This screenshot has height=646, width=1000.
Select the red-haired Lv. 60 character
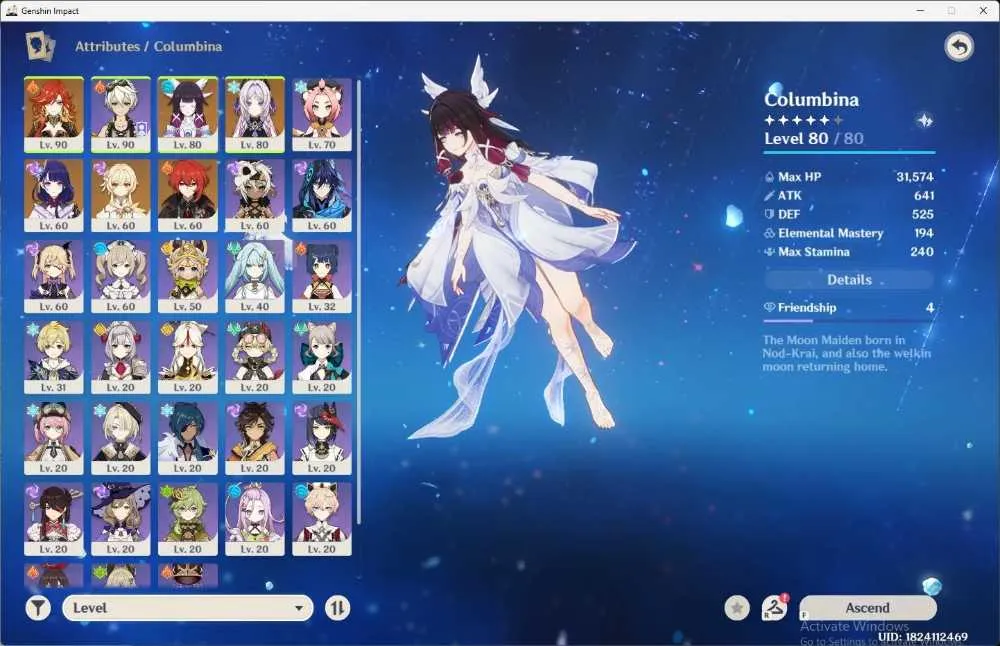[x=188, y=196]
